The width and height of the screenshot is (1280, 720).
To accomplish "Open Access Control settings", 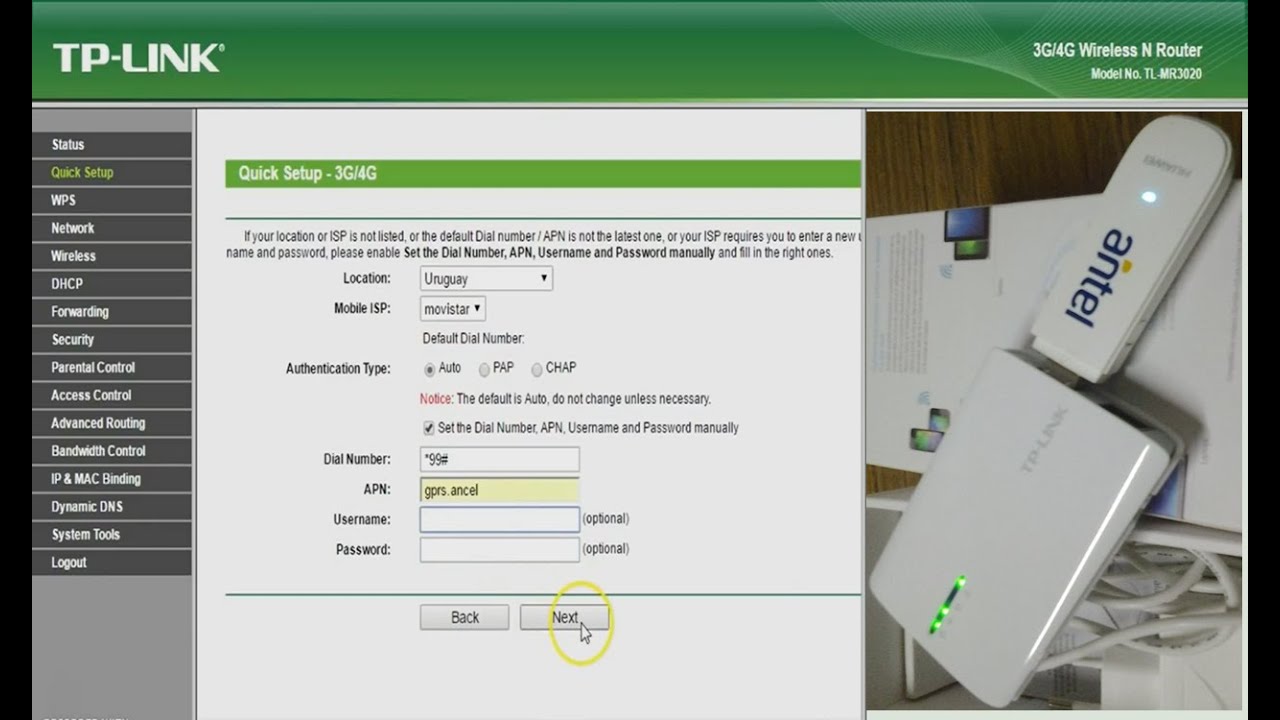I will [x=111, y=395].
